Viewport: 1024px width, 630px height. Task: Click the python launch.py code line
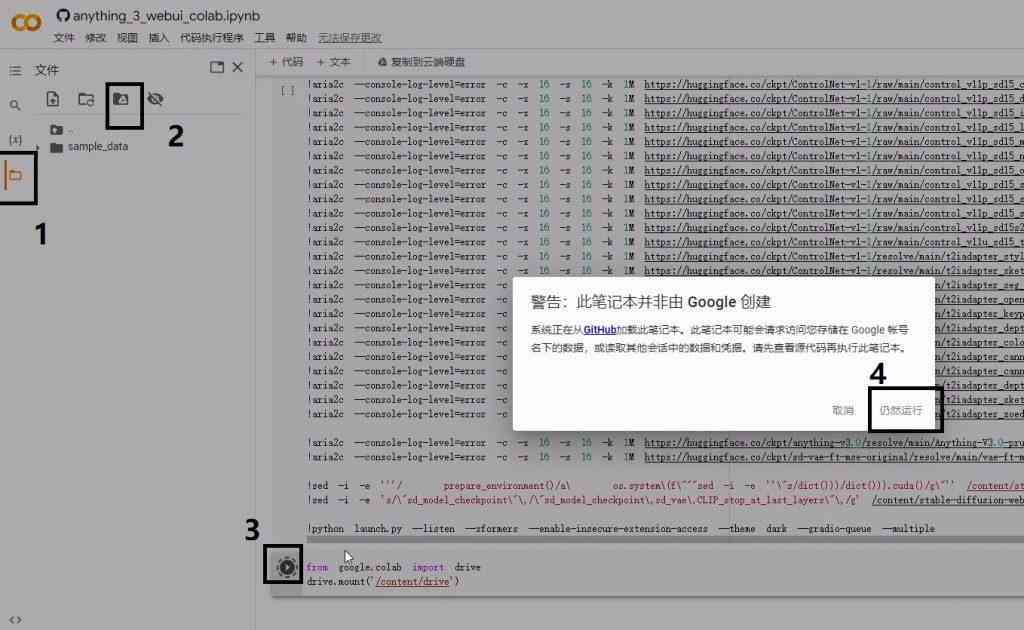coord(620,529)
